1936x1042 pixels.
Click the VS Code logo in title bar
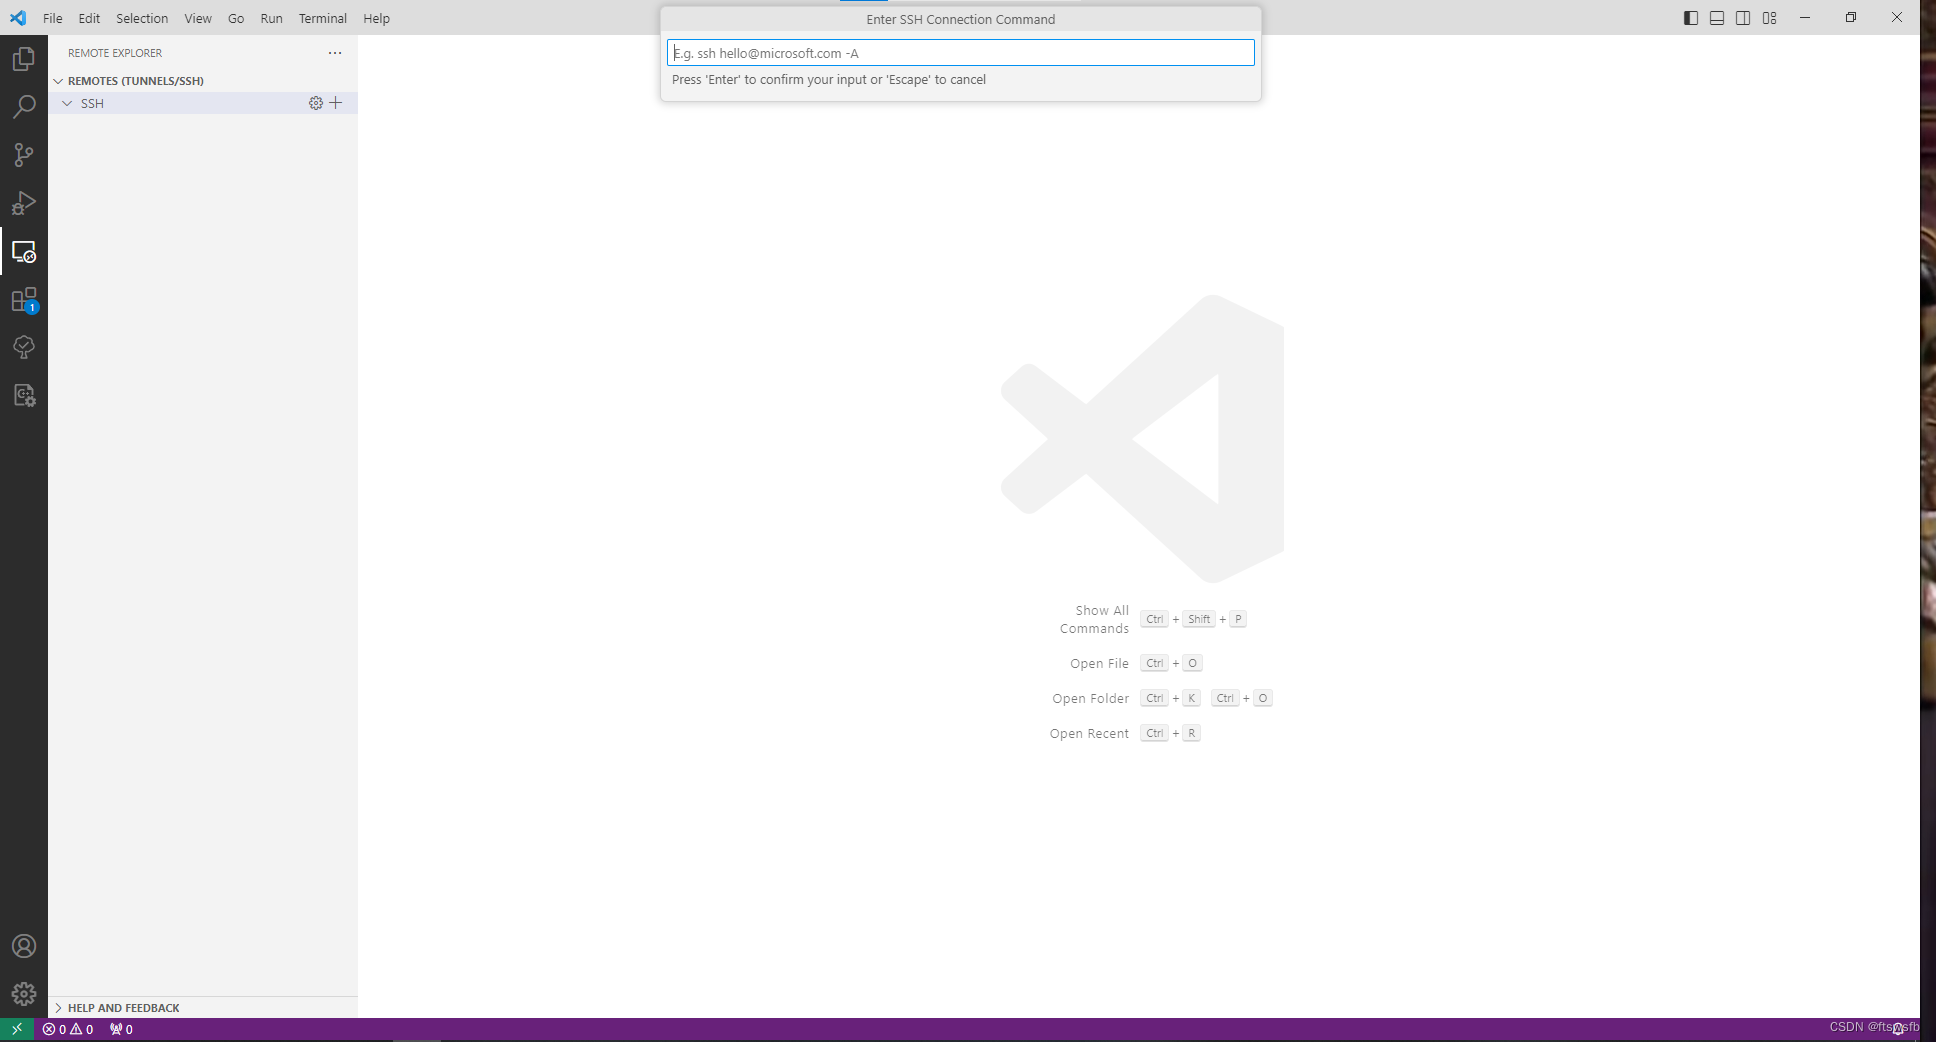click(x=18, y=18)
